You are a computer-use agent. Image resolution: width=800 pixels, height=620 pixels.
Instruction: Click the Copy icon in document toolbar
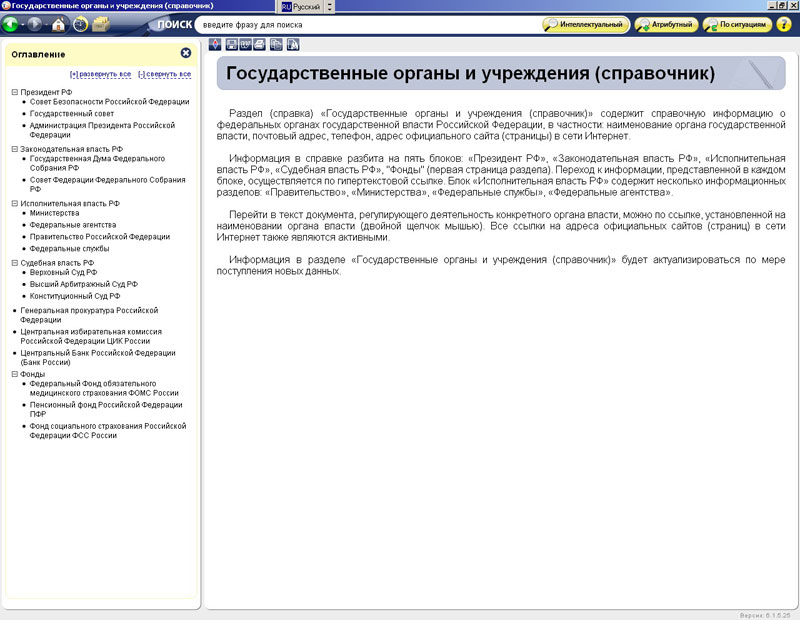point(276,44)
